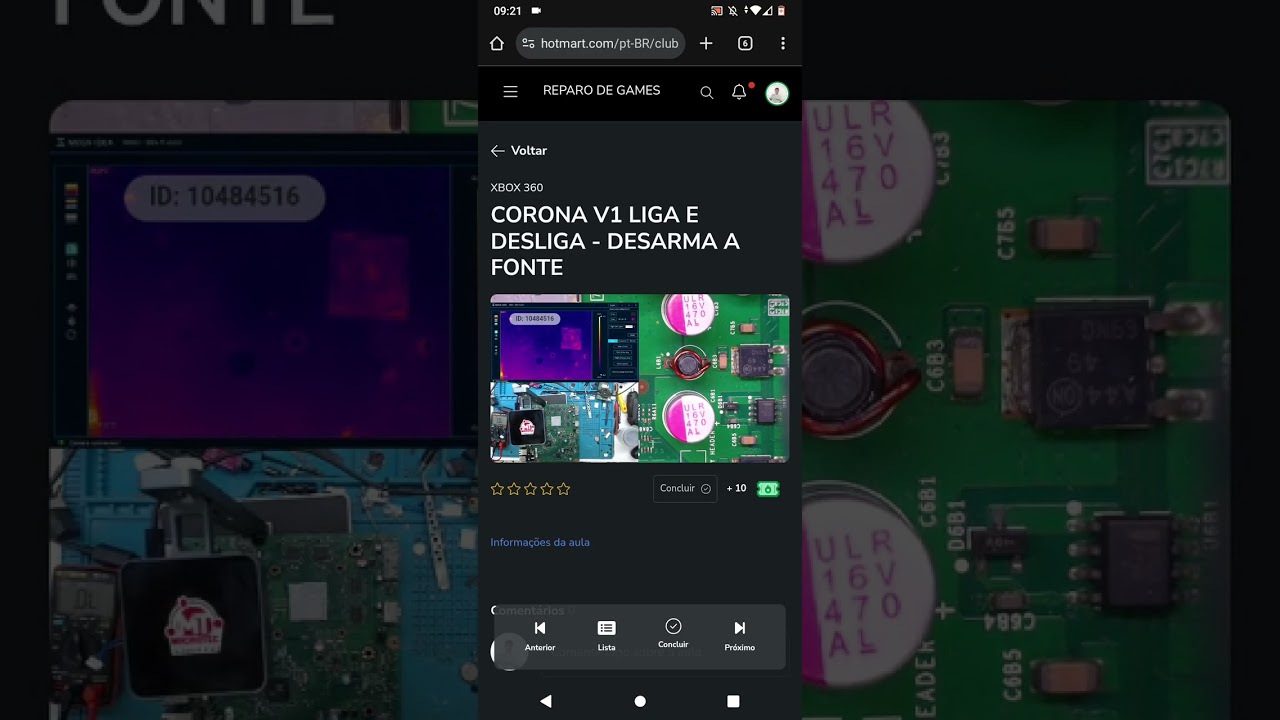Rate the lesson four stars
This screenshot has width=1280, height=720.
click(x=547, y=489)
